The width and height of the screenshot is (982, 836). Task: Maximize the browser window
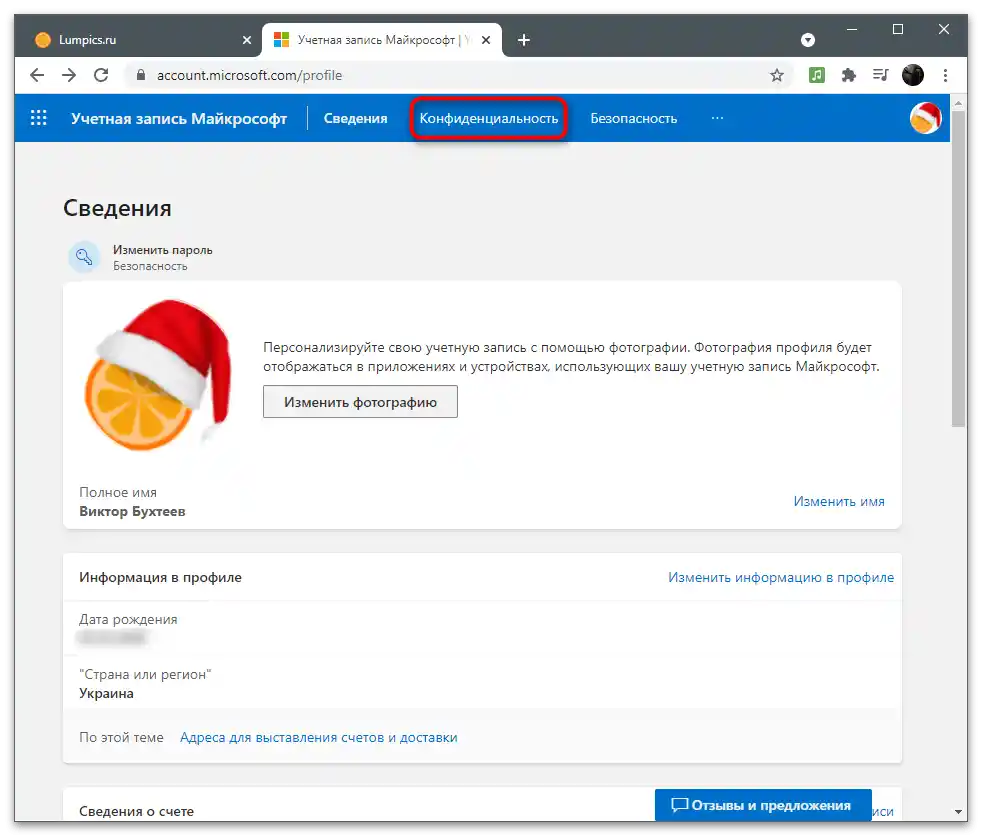897,29
